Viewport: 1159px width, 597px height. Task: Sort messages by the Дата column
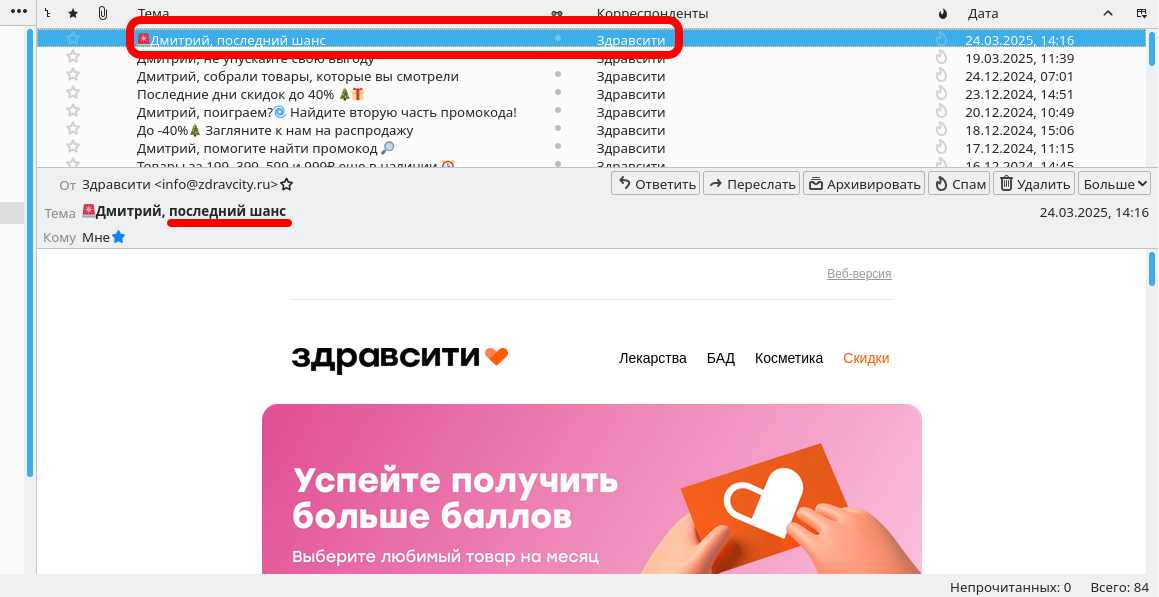983,13
